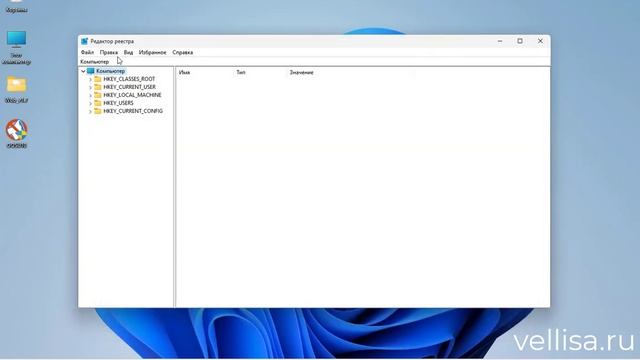Click the Registry Editor title bar icon

[x=84, y=41]
